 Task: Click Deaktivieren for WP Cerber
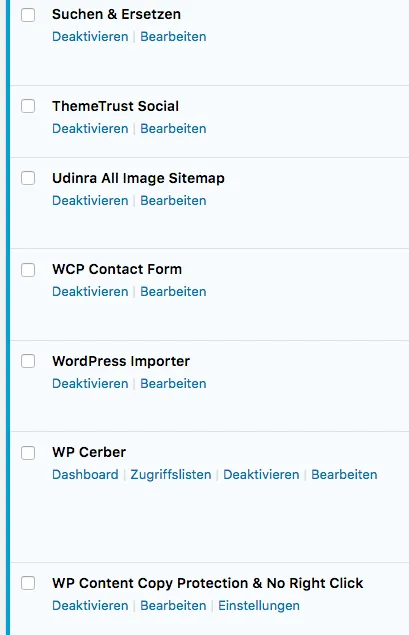(x=261, y=475)
